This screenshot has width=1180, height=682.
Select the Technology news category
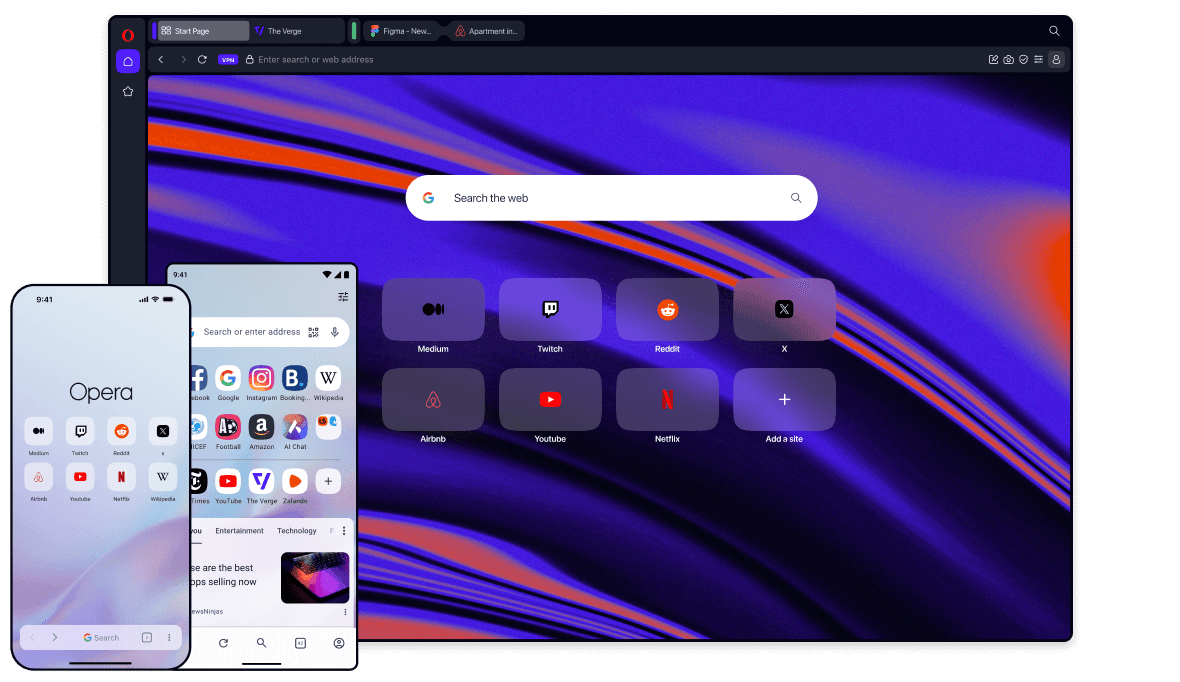[296, 530]
